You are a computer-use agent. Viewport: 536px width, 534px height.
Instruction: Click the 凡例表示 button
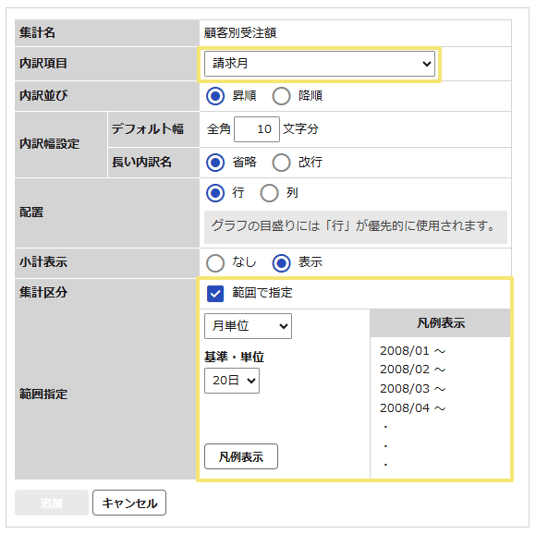[x=241, y=456]
